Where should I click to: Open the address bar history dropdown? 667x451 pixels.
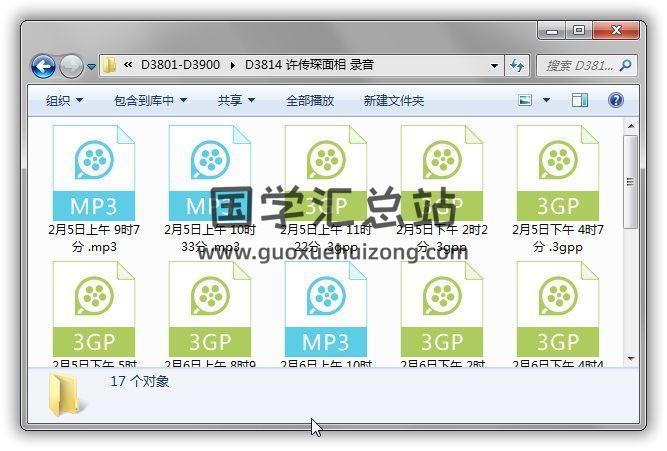point(494,66)
